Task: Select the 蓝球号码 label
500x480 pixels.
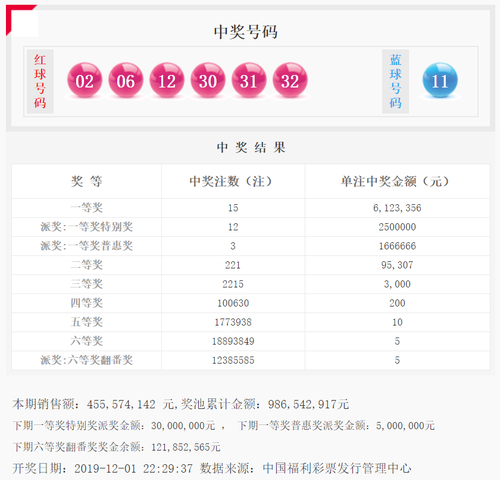Action: 396,81
